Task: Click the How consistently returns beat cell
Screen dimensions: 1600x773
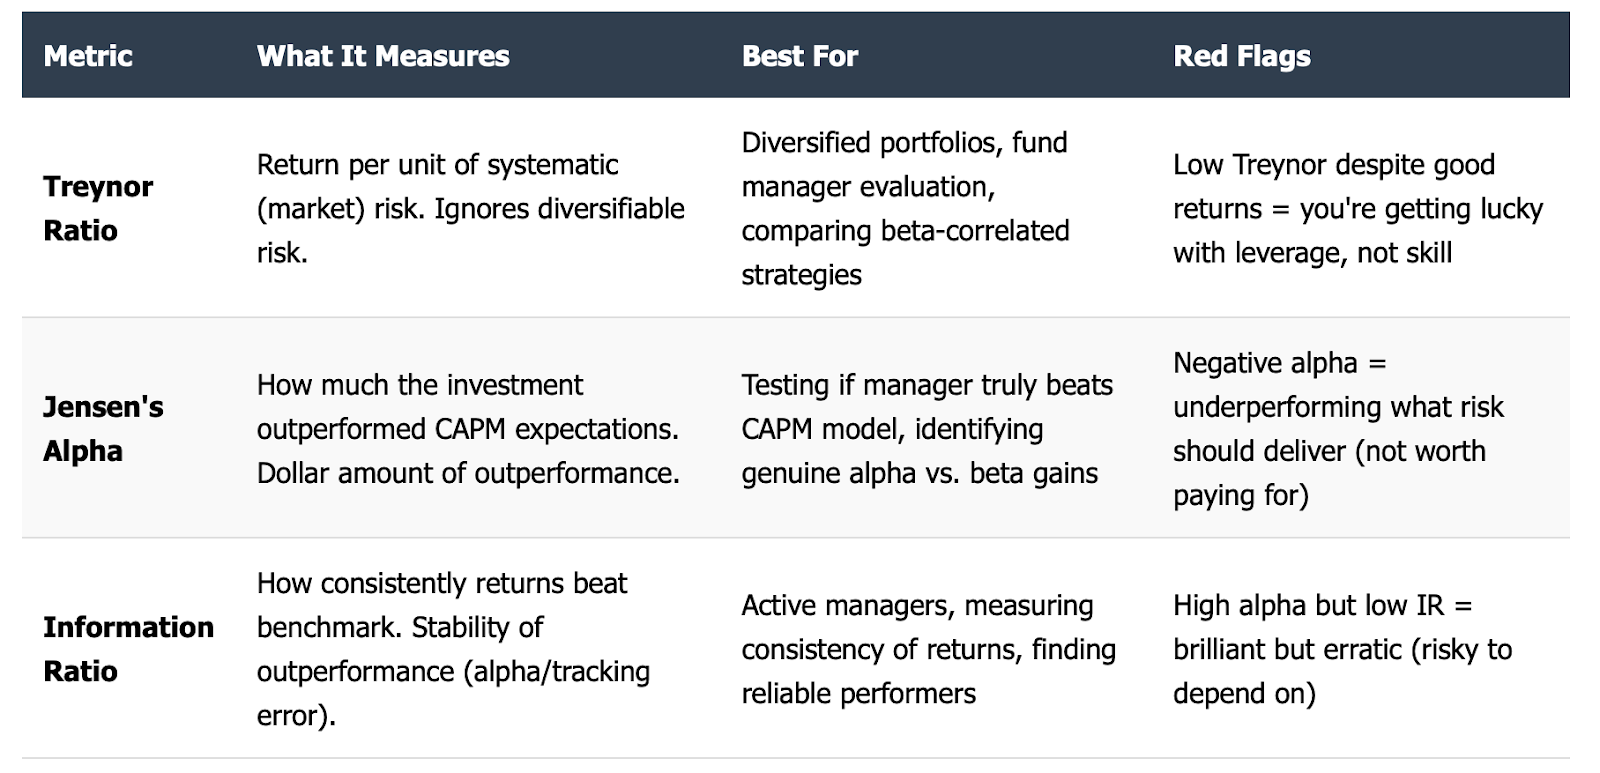Action: tap(453, 648)
